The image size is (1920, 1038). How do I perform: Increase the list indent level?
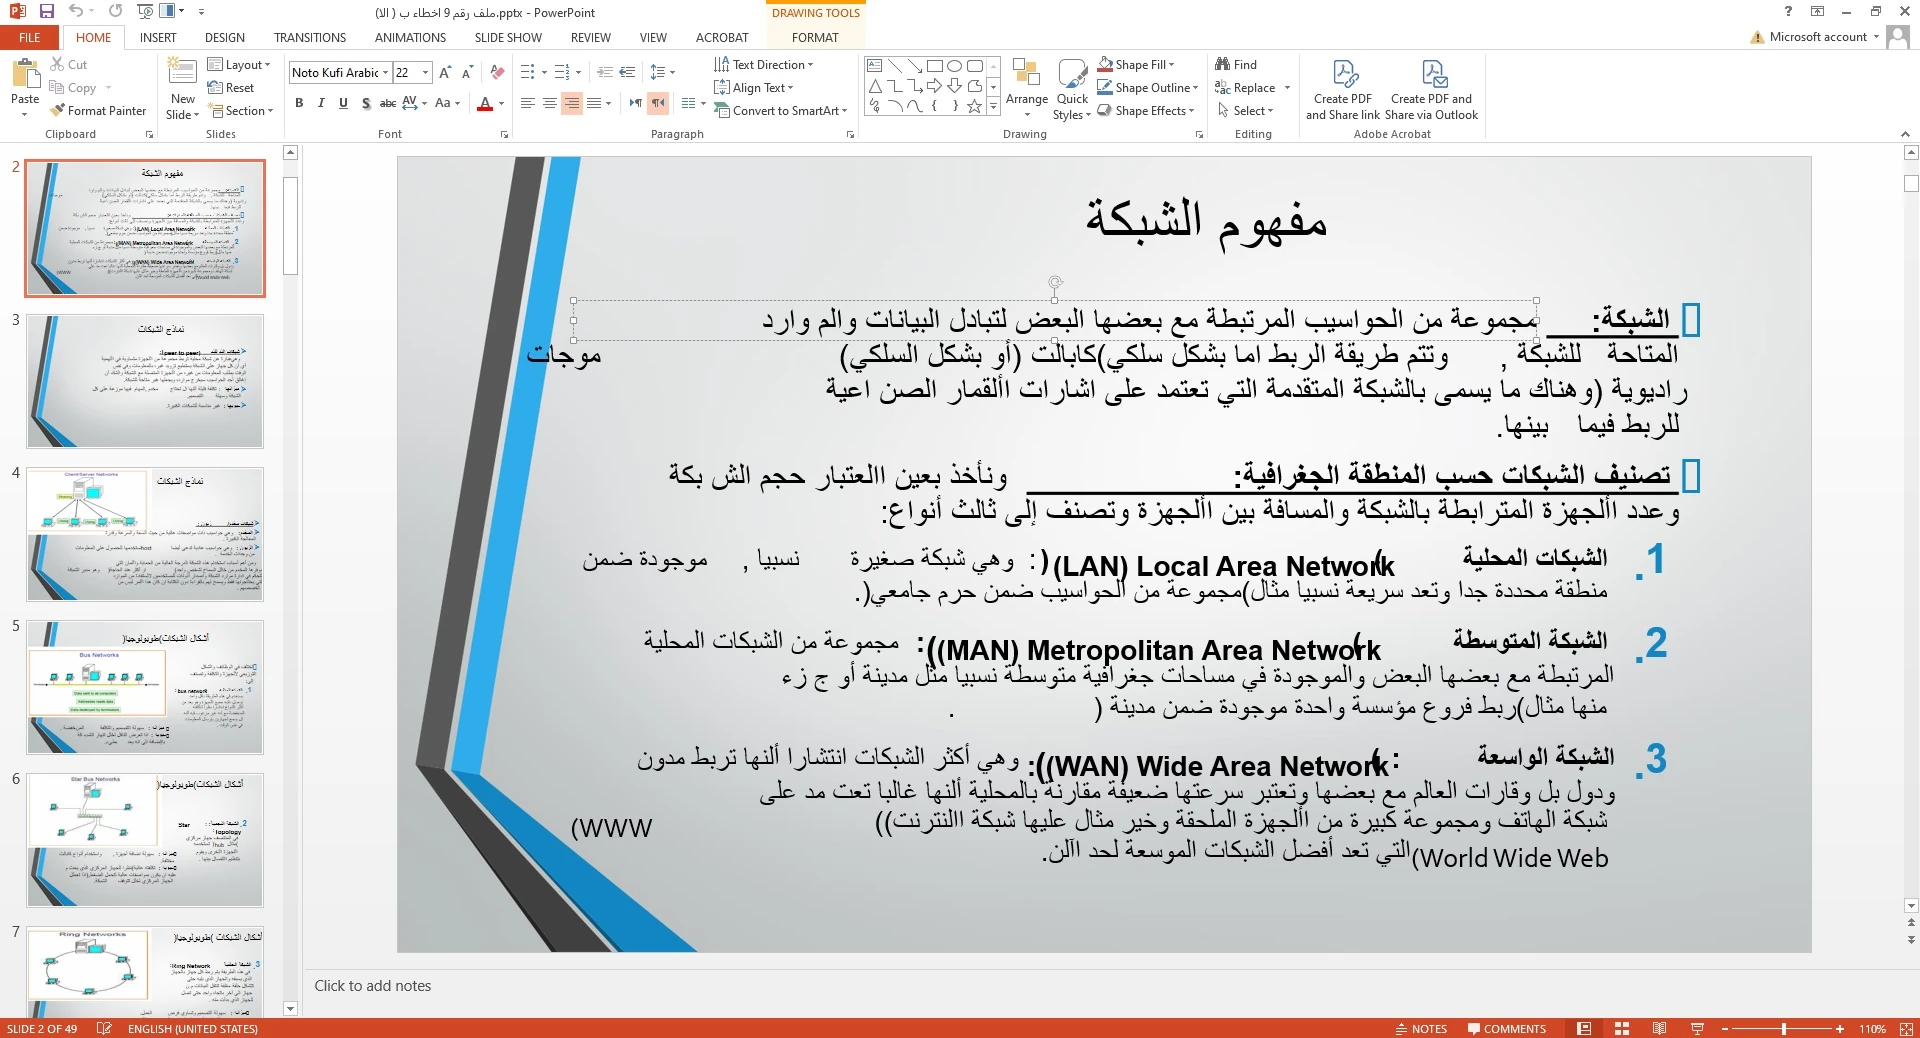point(627,72)
